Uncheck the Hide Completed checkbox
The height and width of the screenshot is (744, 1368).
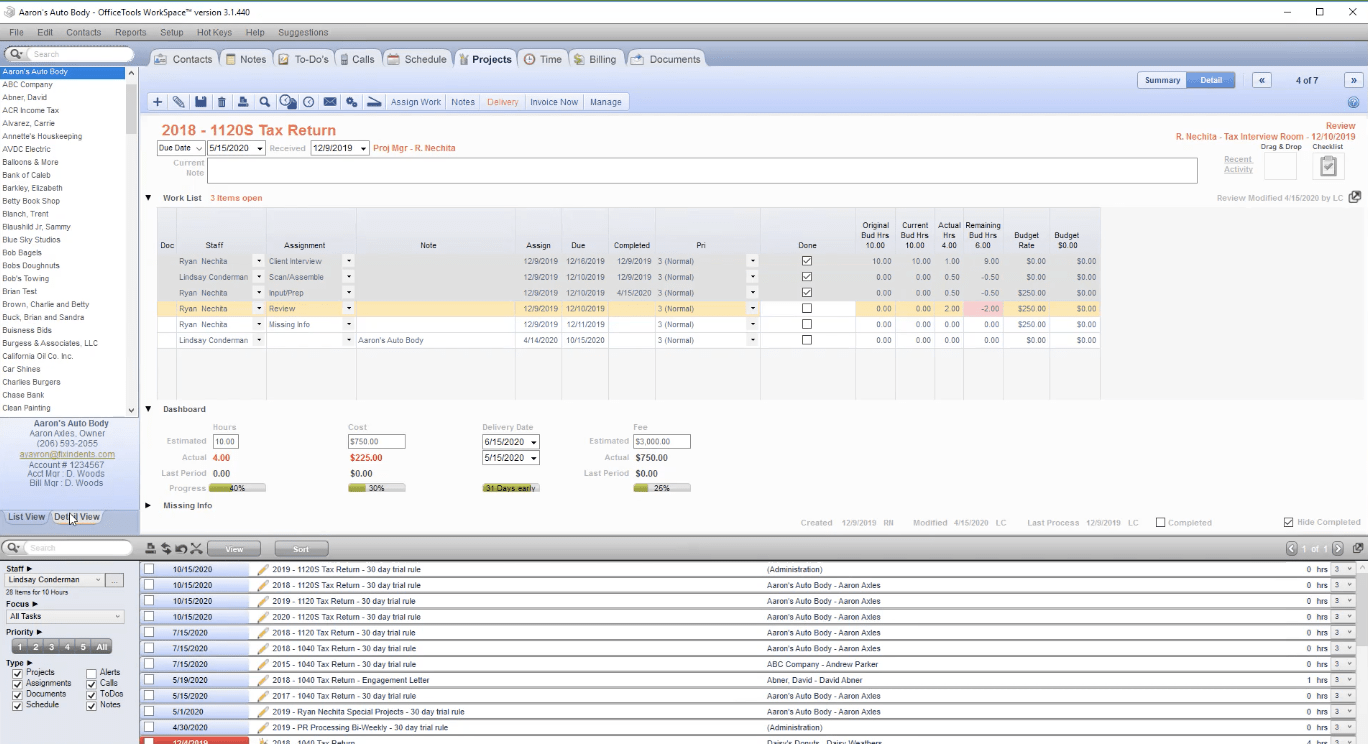1289,522
